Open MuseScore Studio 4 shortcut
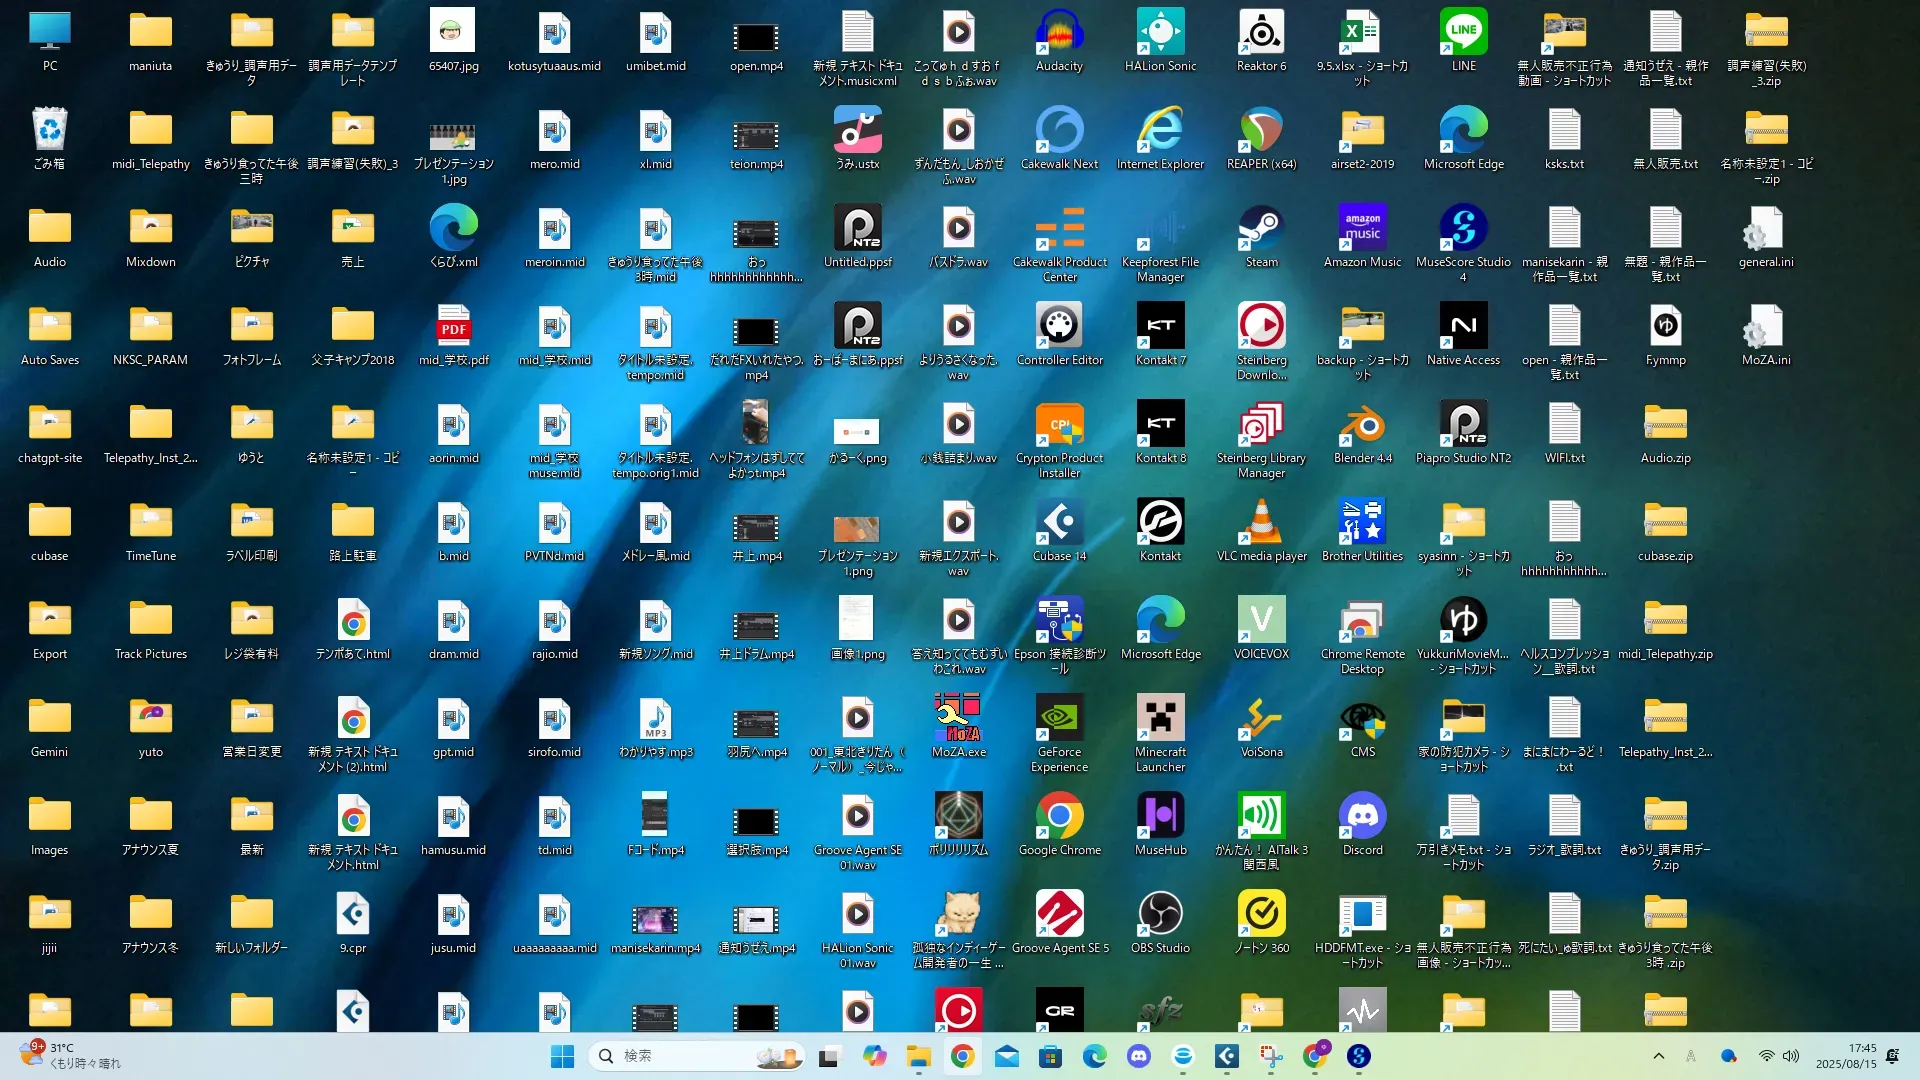The height and width of the screenshot is (1080, 1920). [x=1463, y=230]
